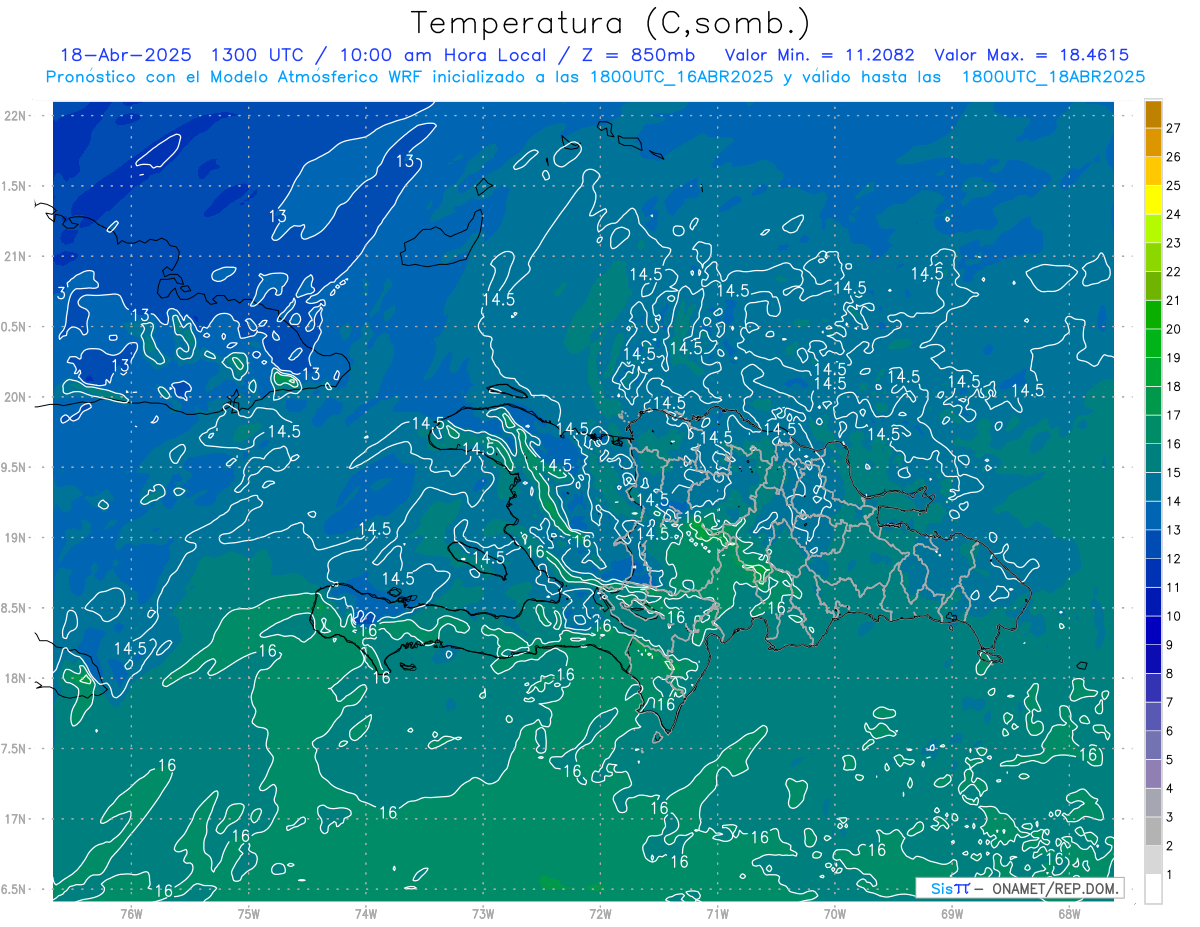Click the '19N' latitude axis label
Image resolution: width=1200 pixels, height=927 pixels.
click(x=15, y=538)
